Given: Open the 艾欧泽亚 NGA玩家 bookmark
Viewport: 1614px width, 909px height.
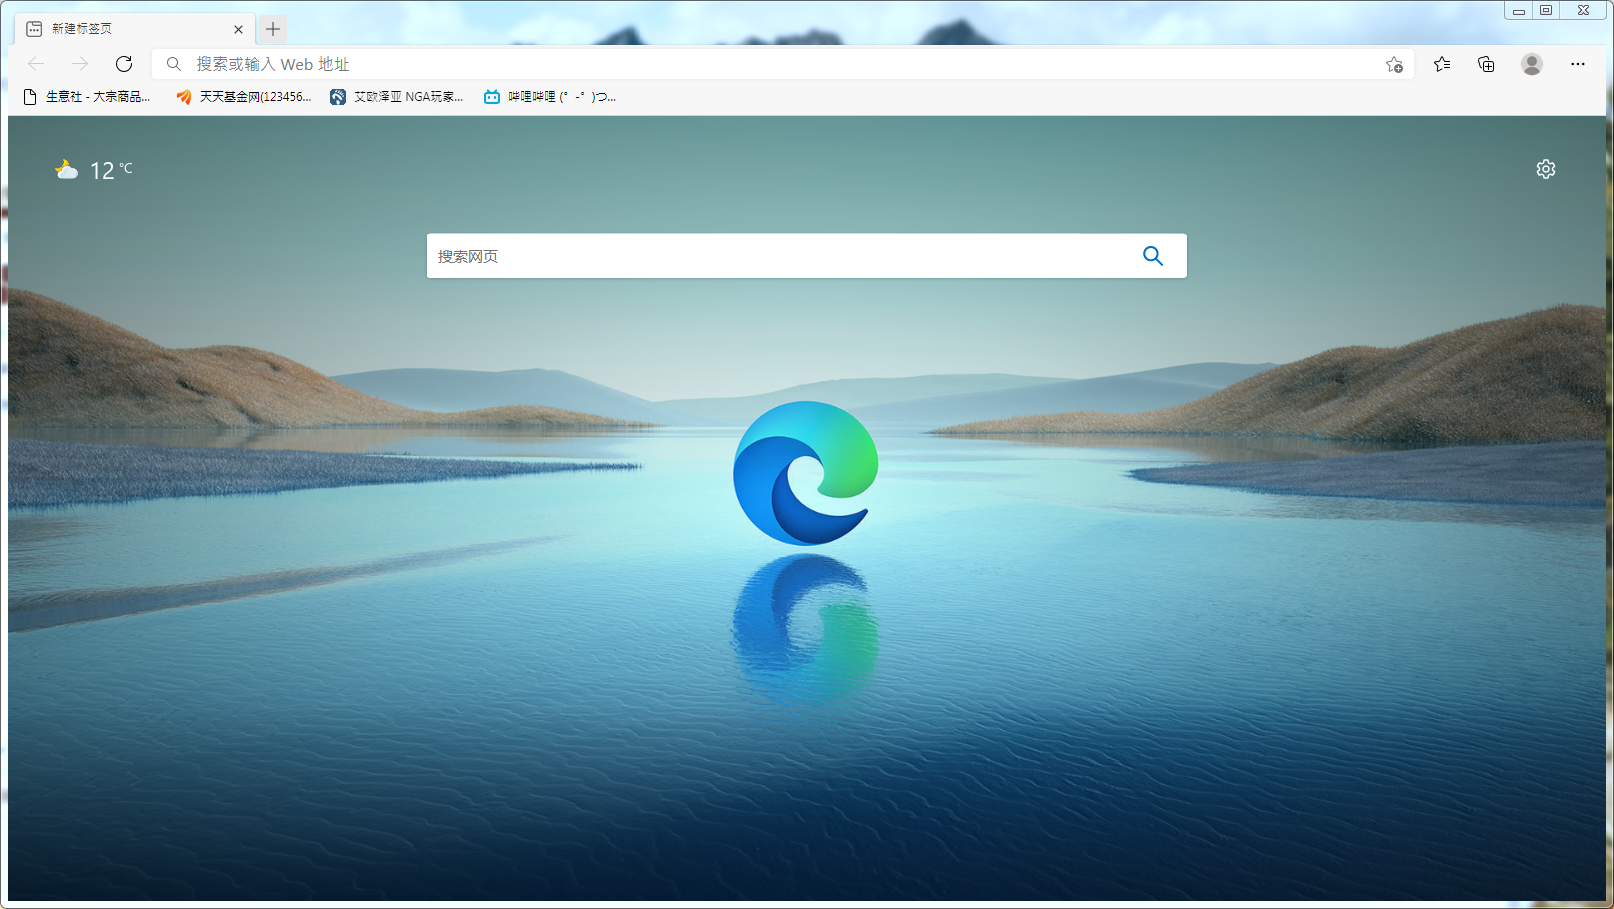Looking at the screenshot, I should click(397, 97).
